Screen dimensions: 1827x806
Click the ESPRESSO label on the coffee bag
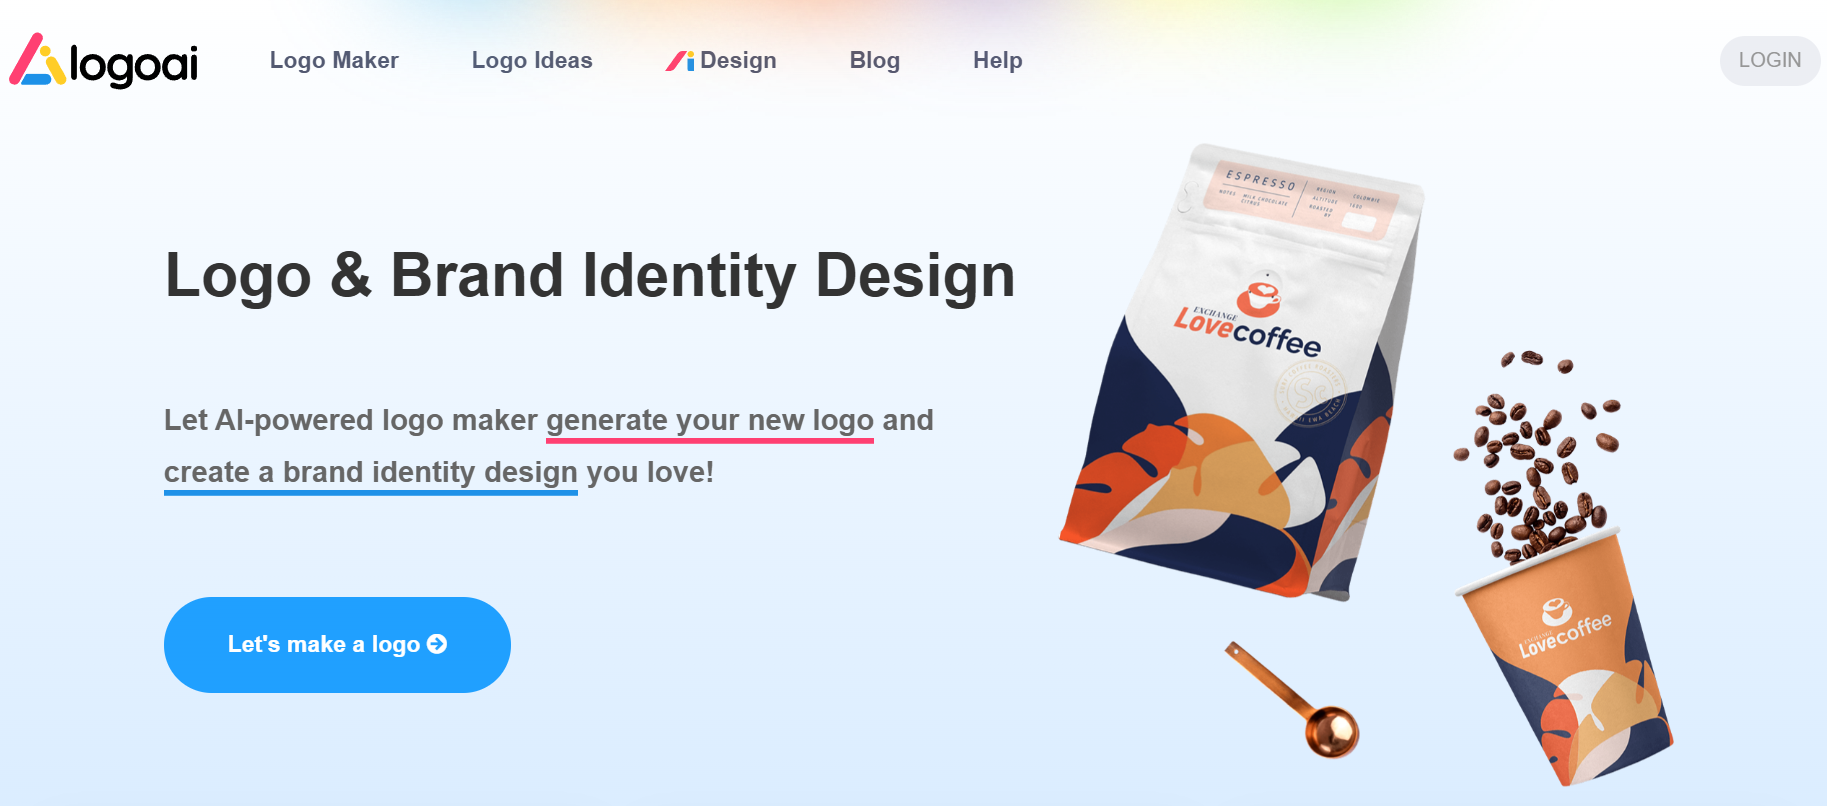point(1261,181)
